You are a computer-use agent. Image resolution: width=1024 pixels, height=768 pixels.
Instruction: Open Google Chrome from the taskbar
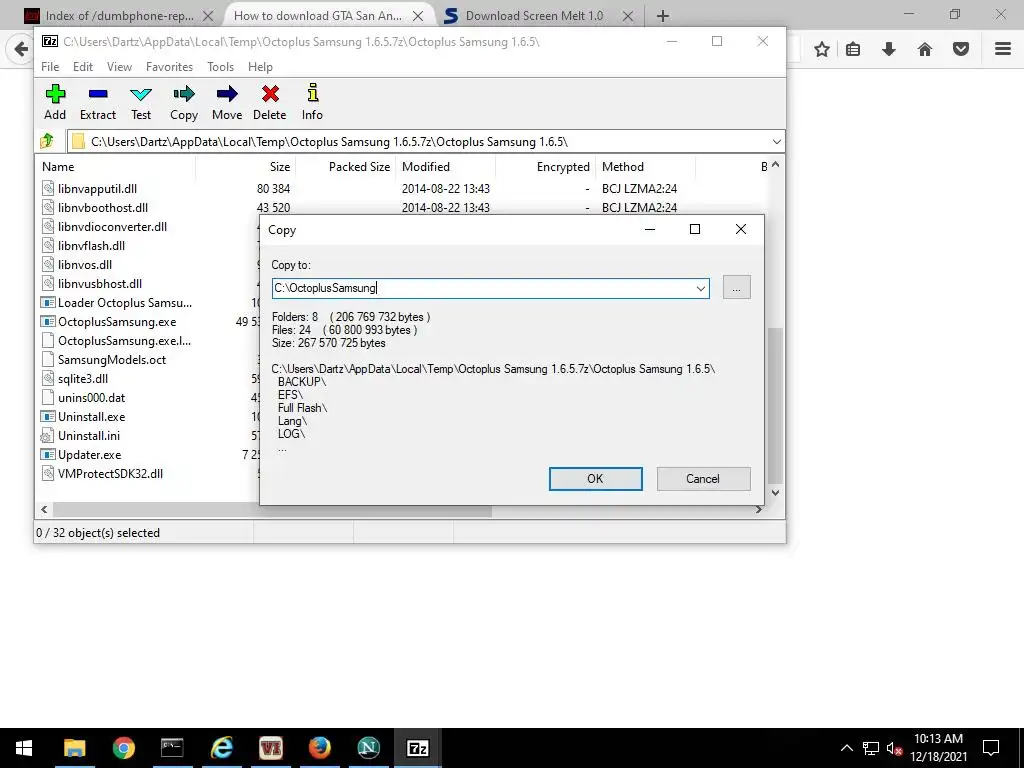click(x=123, y=748)
